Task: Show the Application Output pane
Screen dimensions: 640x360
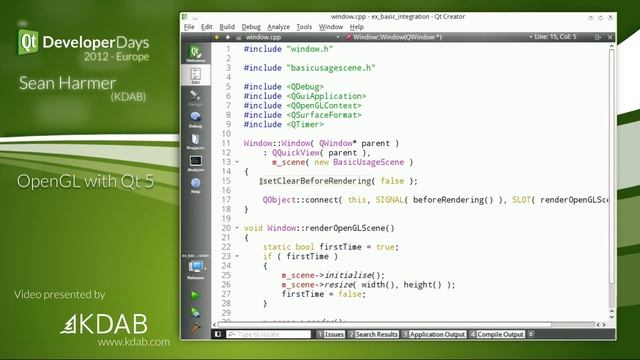Action: (x=433, y=334)
